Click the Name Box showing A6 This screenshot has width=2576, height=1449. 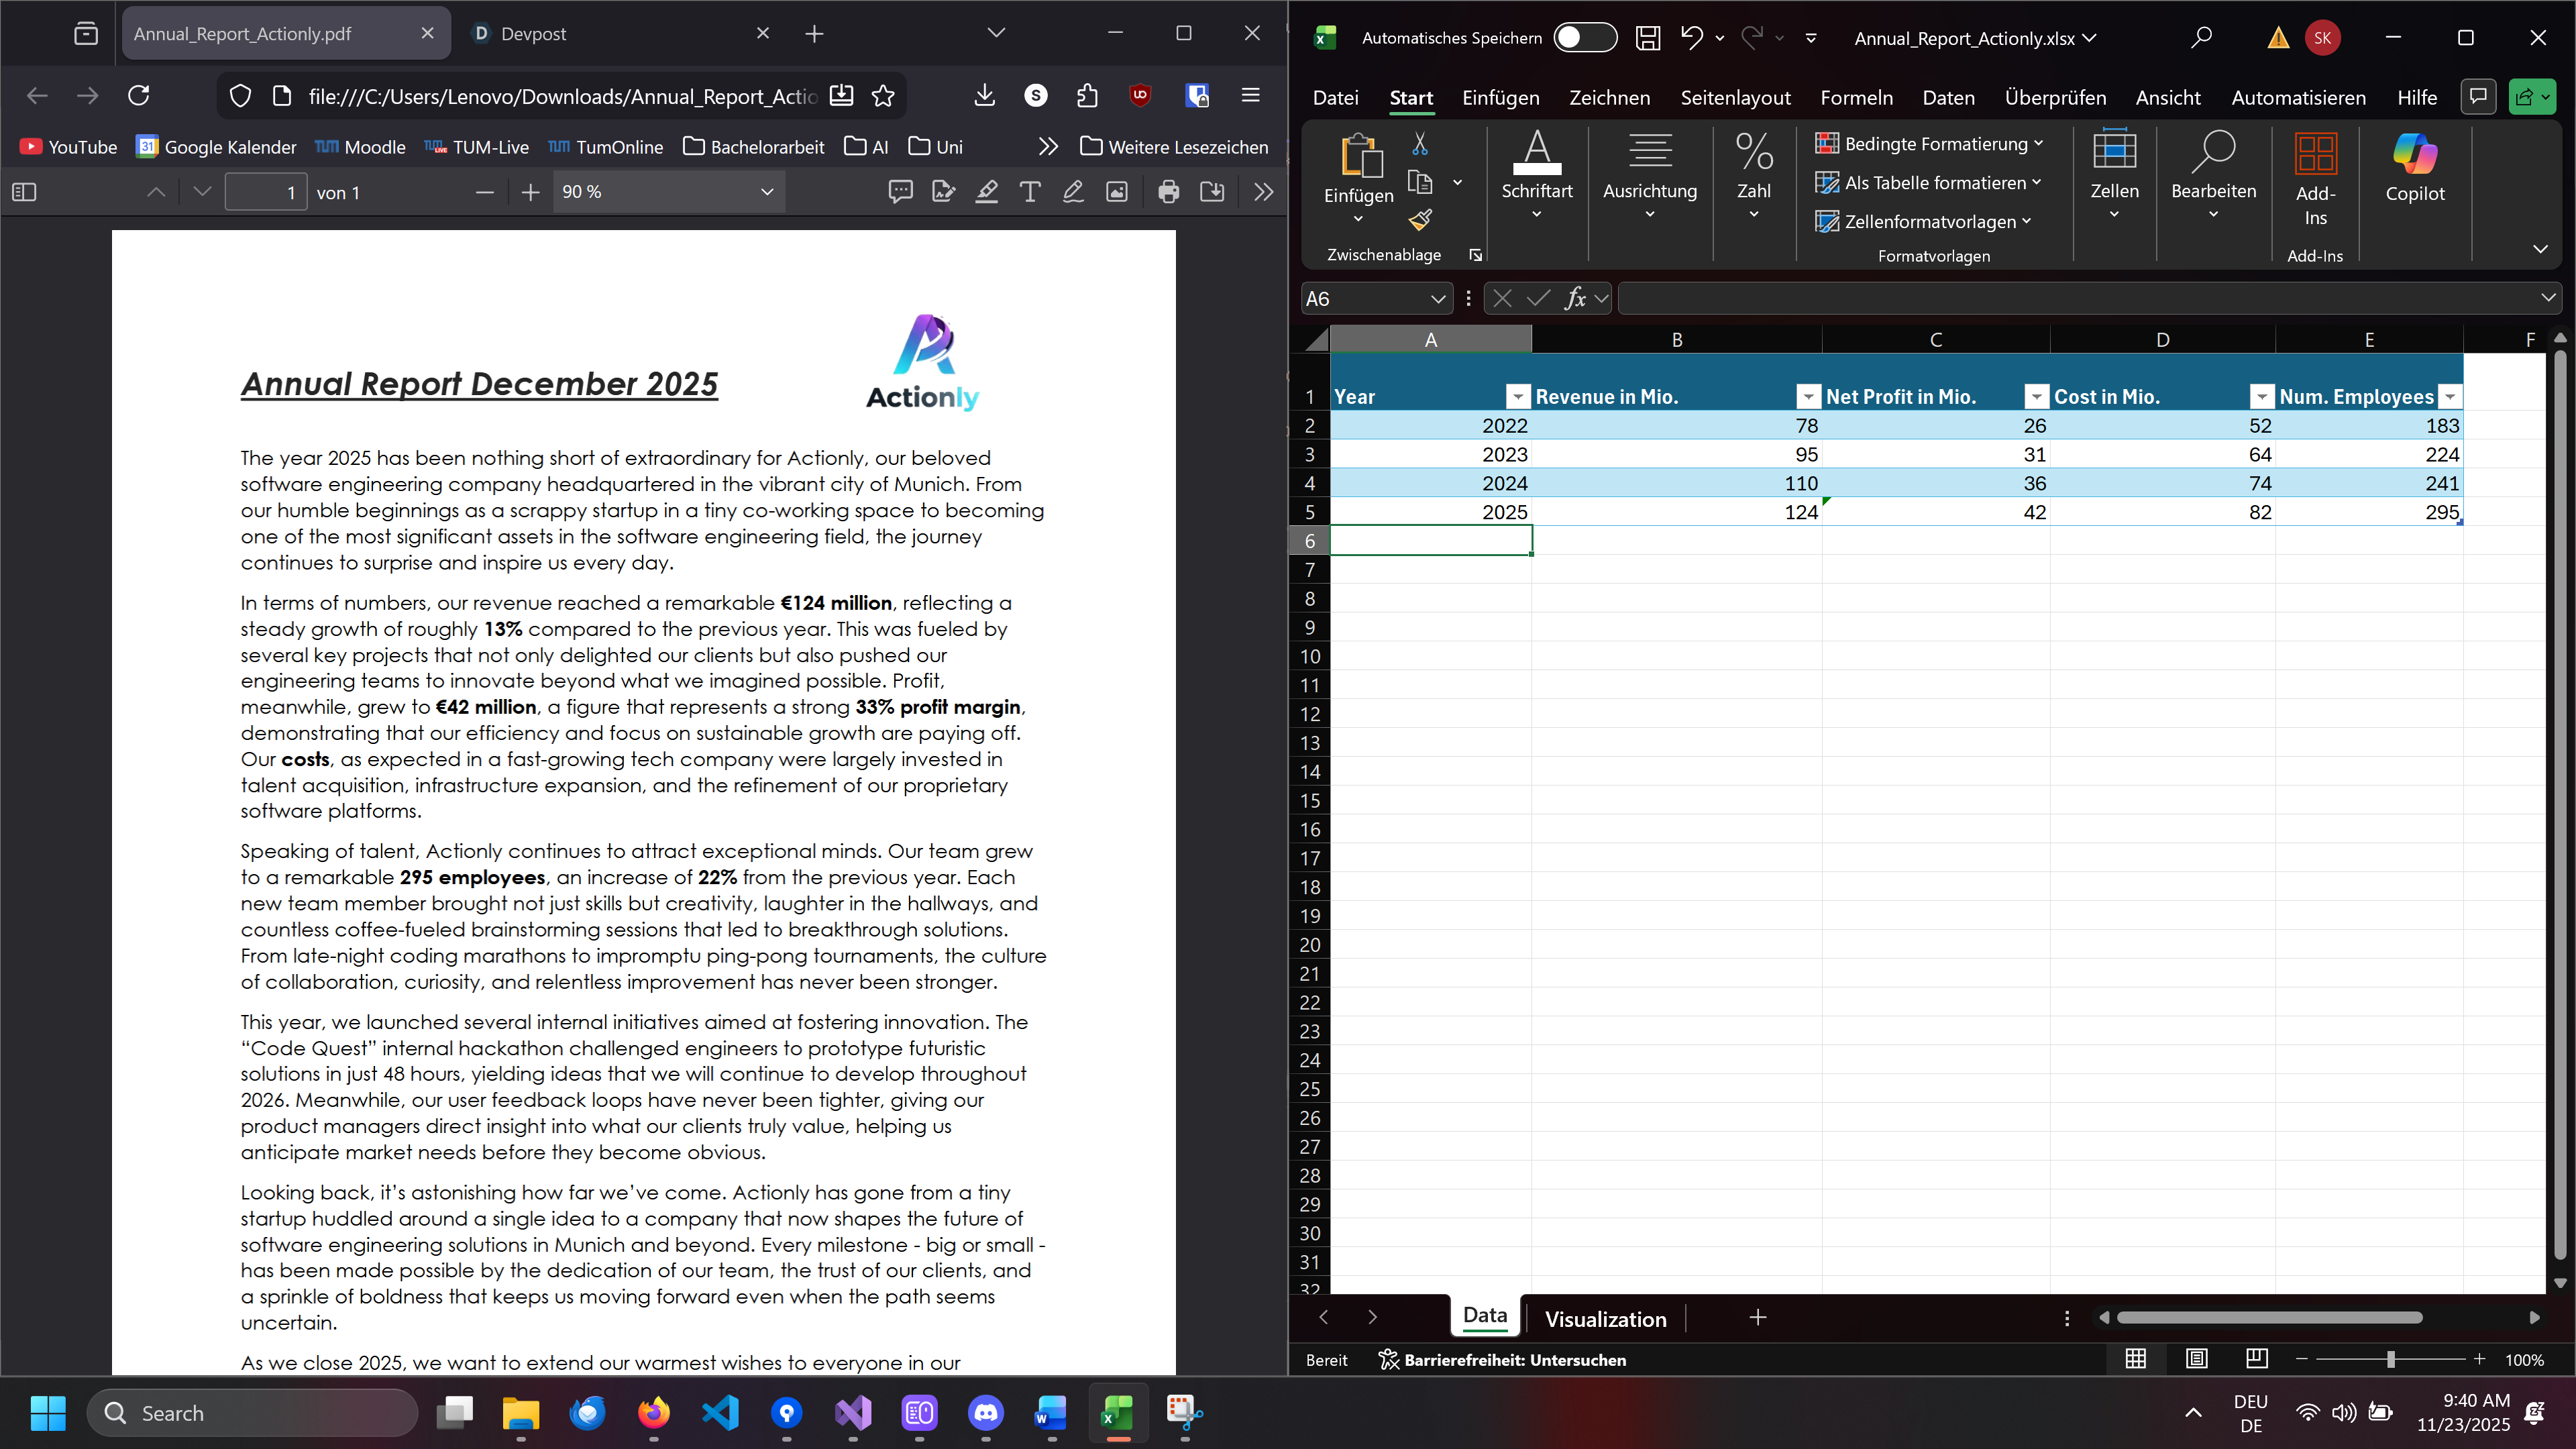click(1360, 299)
